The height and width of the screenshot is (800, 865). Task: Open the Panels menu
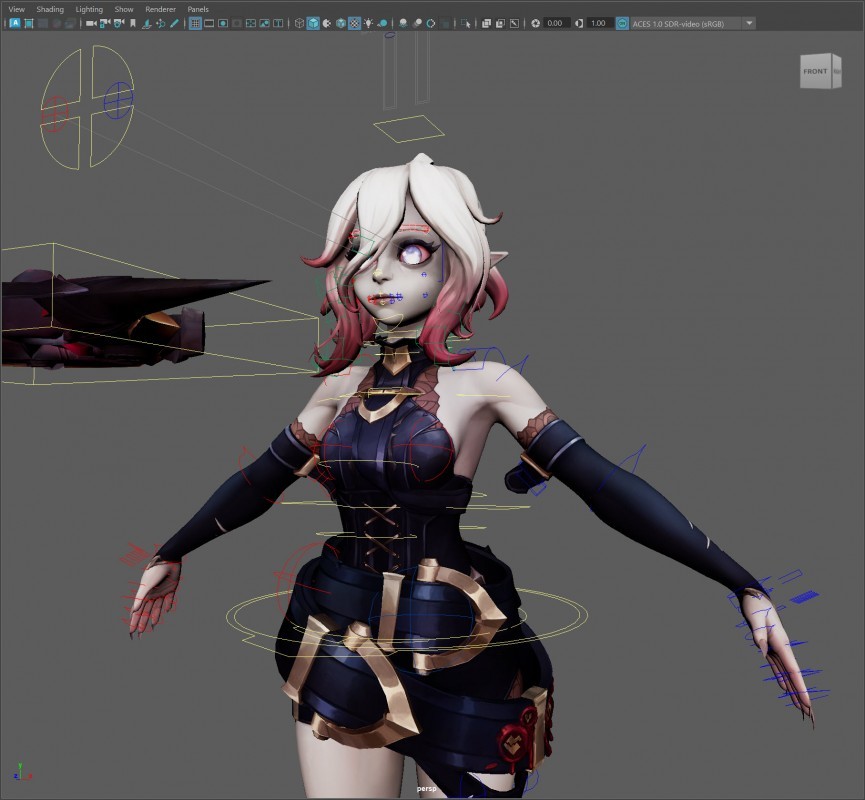pyautogui.click(x=198, y=9)
